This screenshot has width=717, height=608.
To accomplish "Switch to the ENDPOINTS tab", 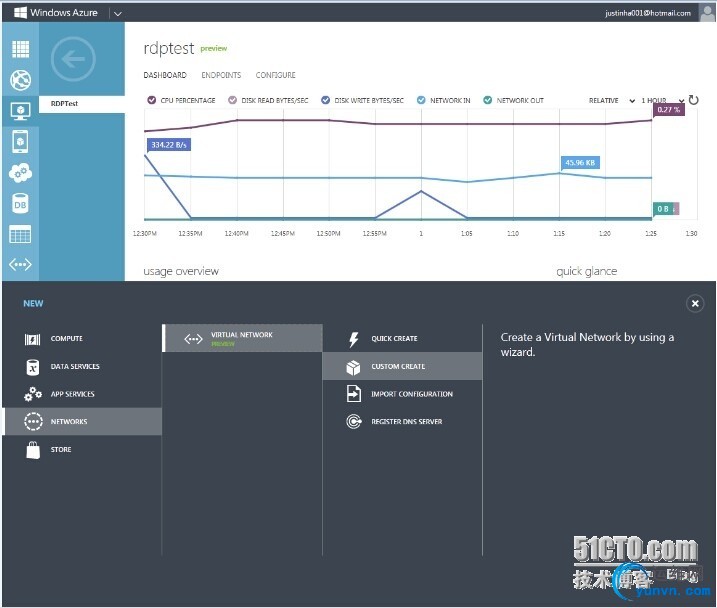I will pyautogui.click(x=221, y=75).
